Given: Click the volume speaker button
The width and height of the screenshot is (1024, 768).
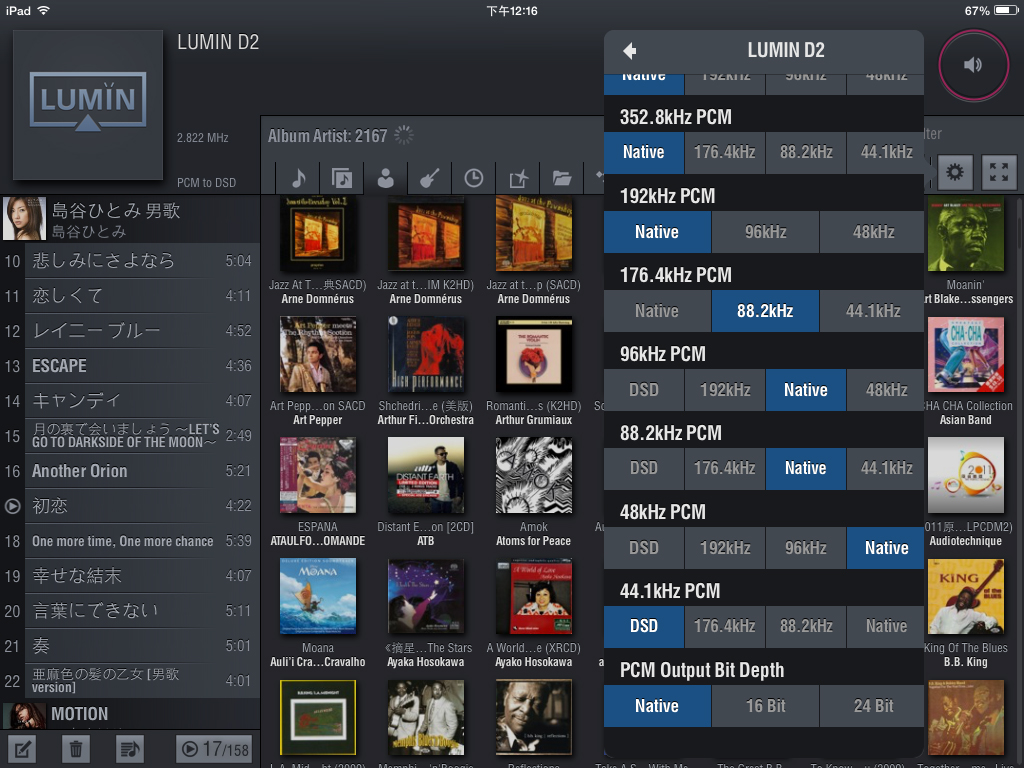Looking at the screenshot, I should pos(972,64).
